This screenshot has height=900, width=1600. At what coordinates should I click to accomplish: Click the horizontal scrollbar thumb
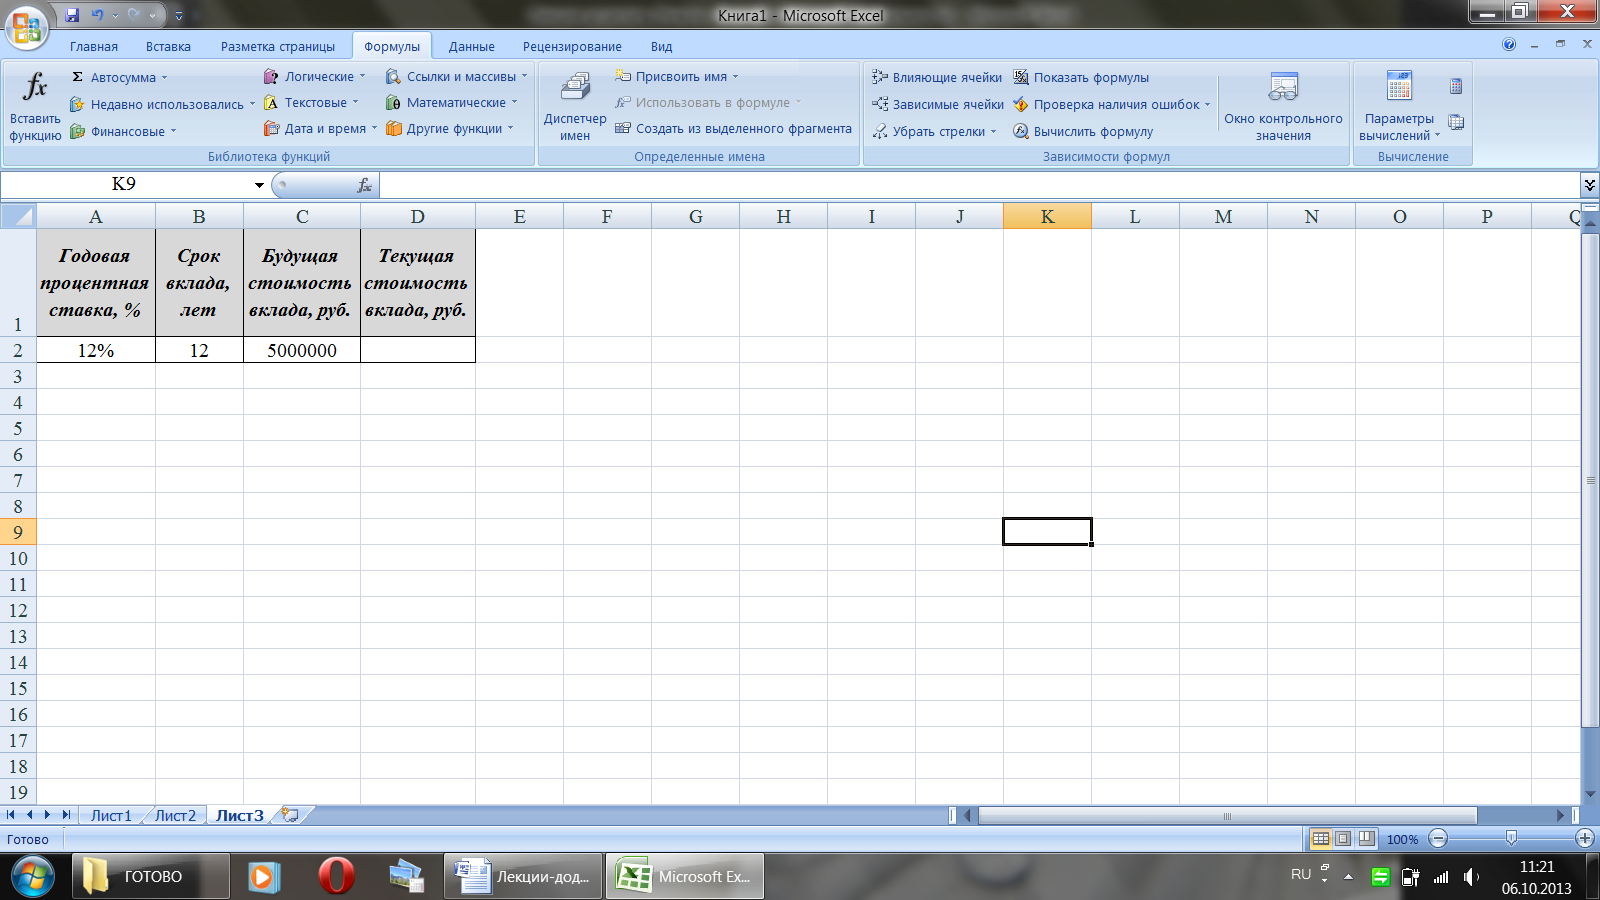pos(1227,816)
